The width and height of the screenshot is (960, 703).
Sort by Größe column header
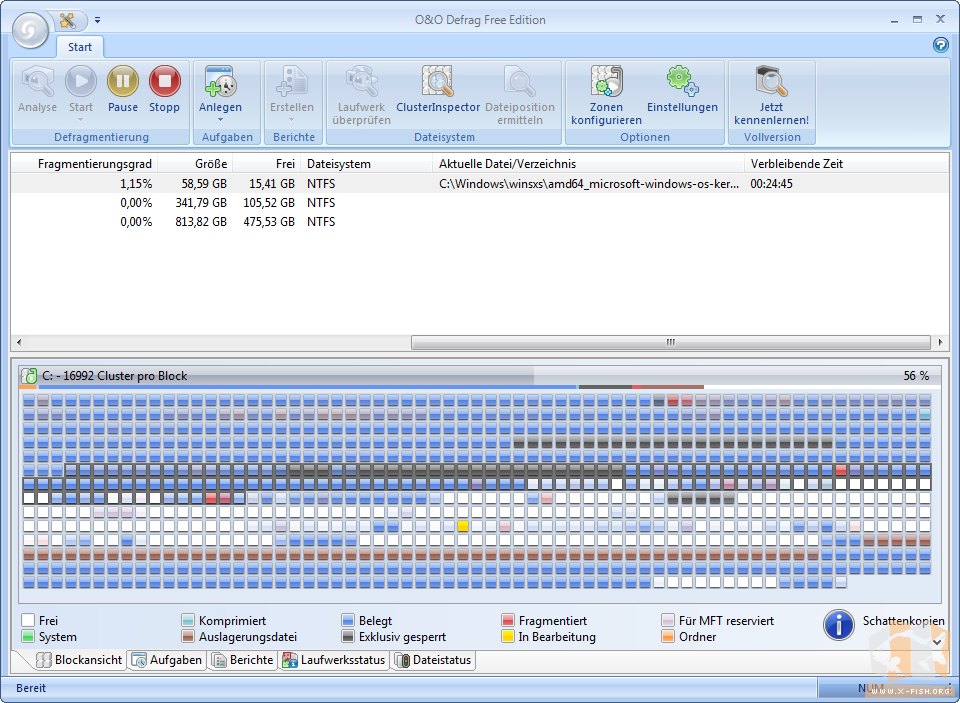[x=195, y=164]
